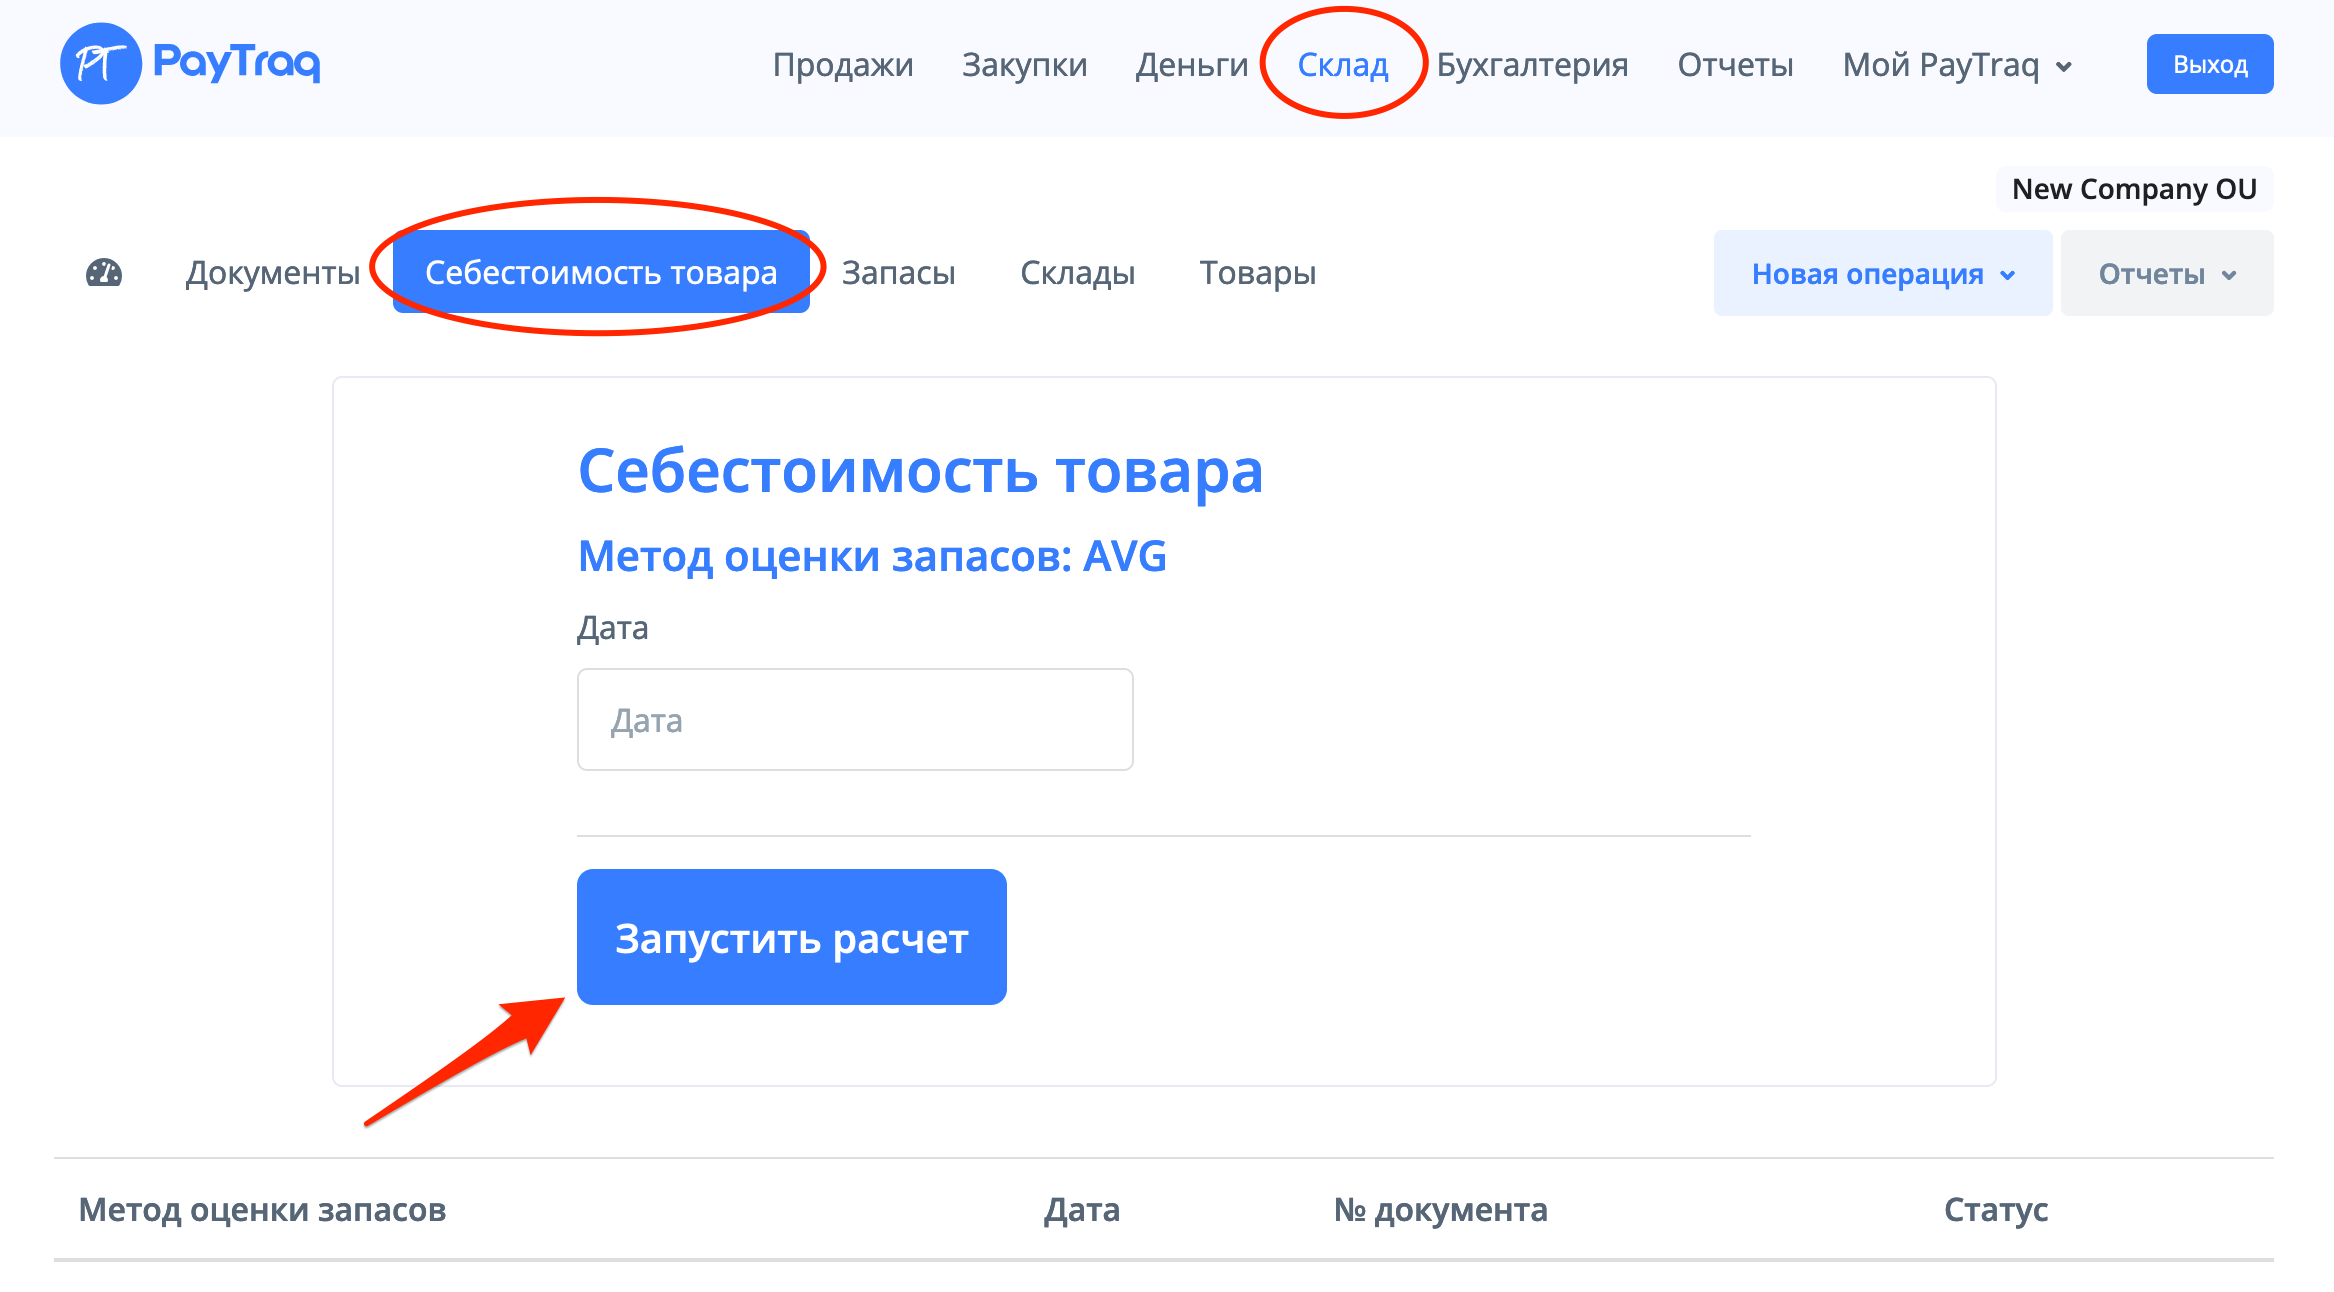Viewport: 2334px width, 1292px height.
Task: Go to Закупки section
Action: (1024, 65)
